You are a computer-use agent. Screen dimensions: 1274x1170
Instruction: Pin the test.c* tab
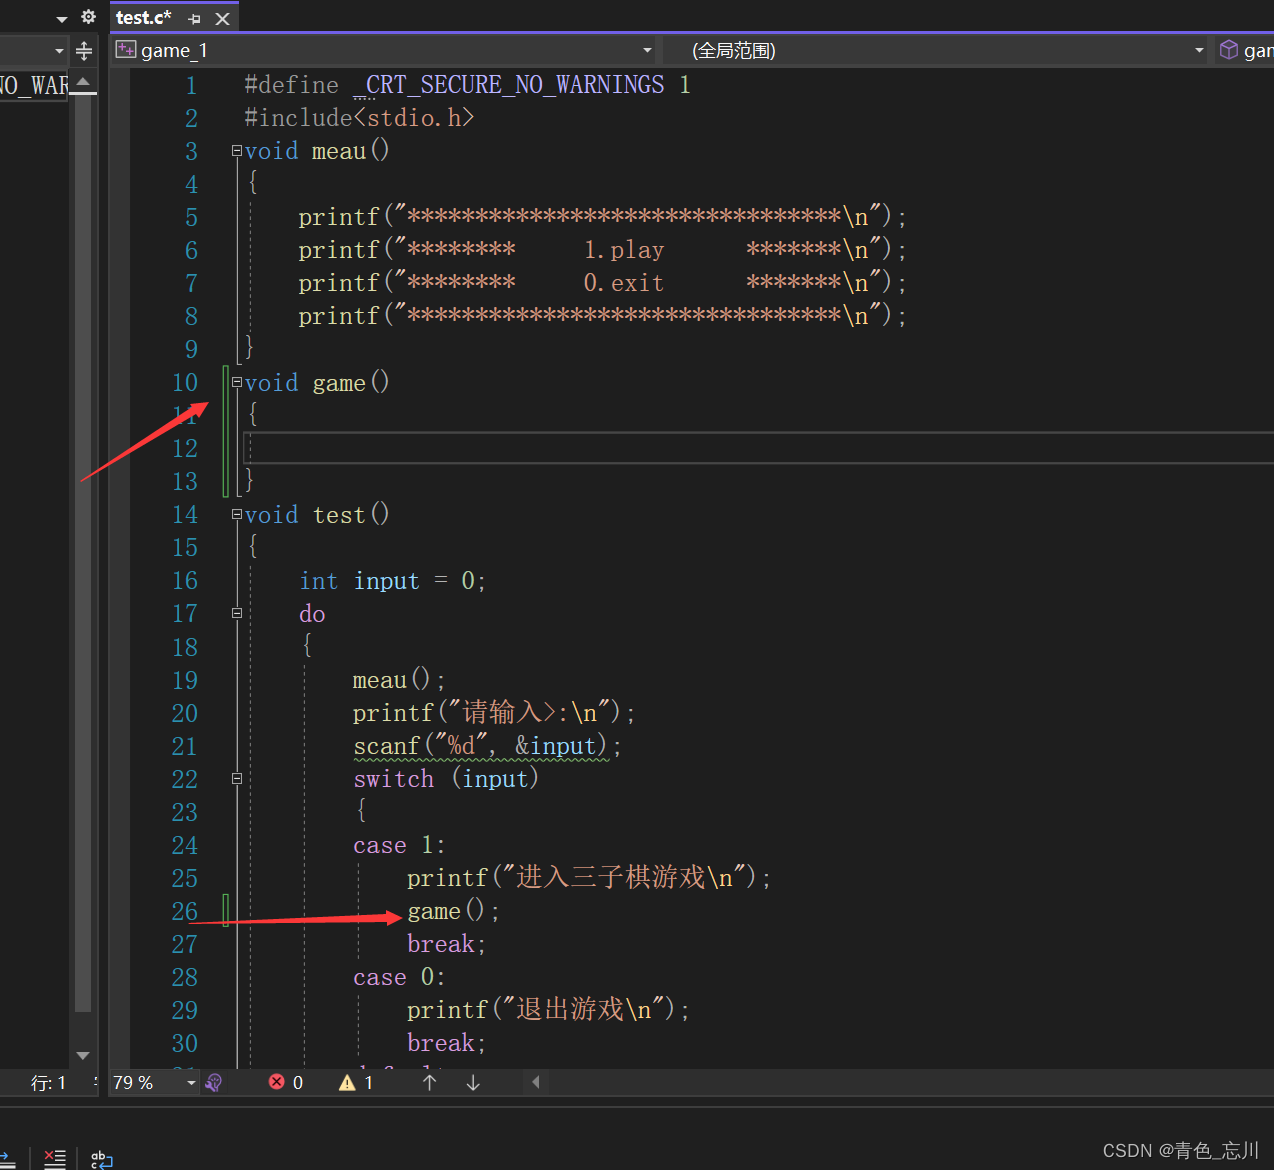(195, 19)
